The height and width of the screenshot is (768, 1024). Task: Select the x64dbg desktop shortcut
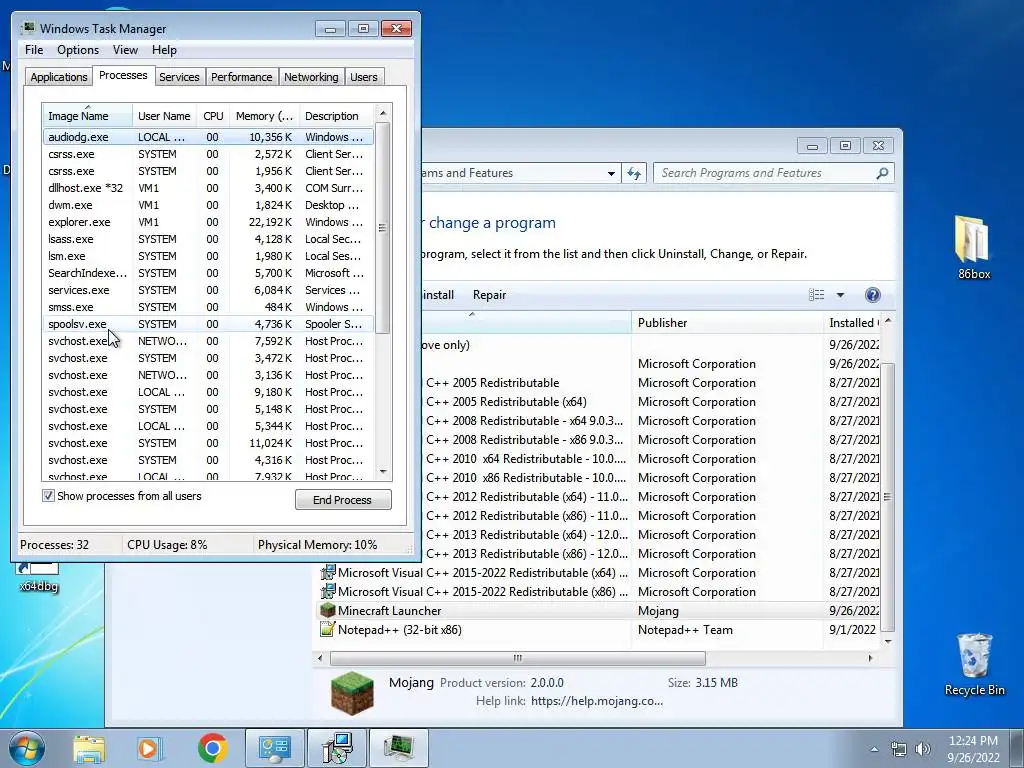pos(39,577)
